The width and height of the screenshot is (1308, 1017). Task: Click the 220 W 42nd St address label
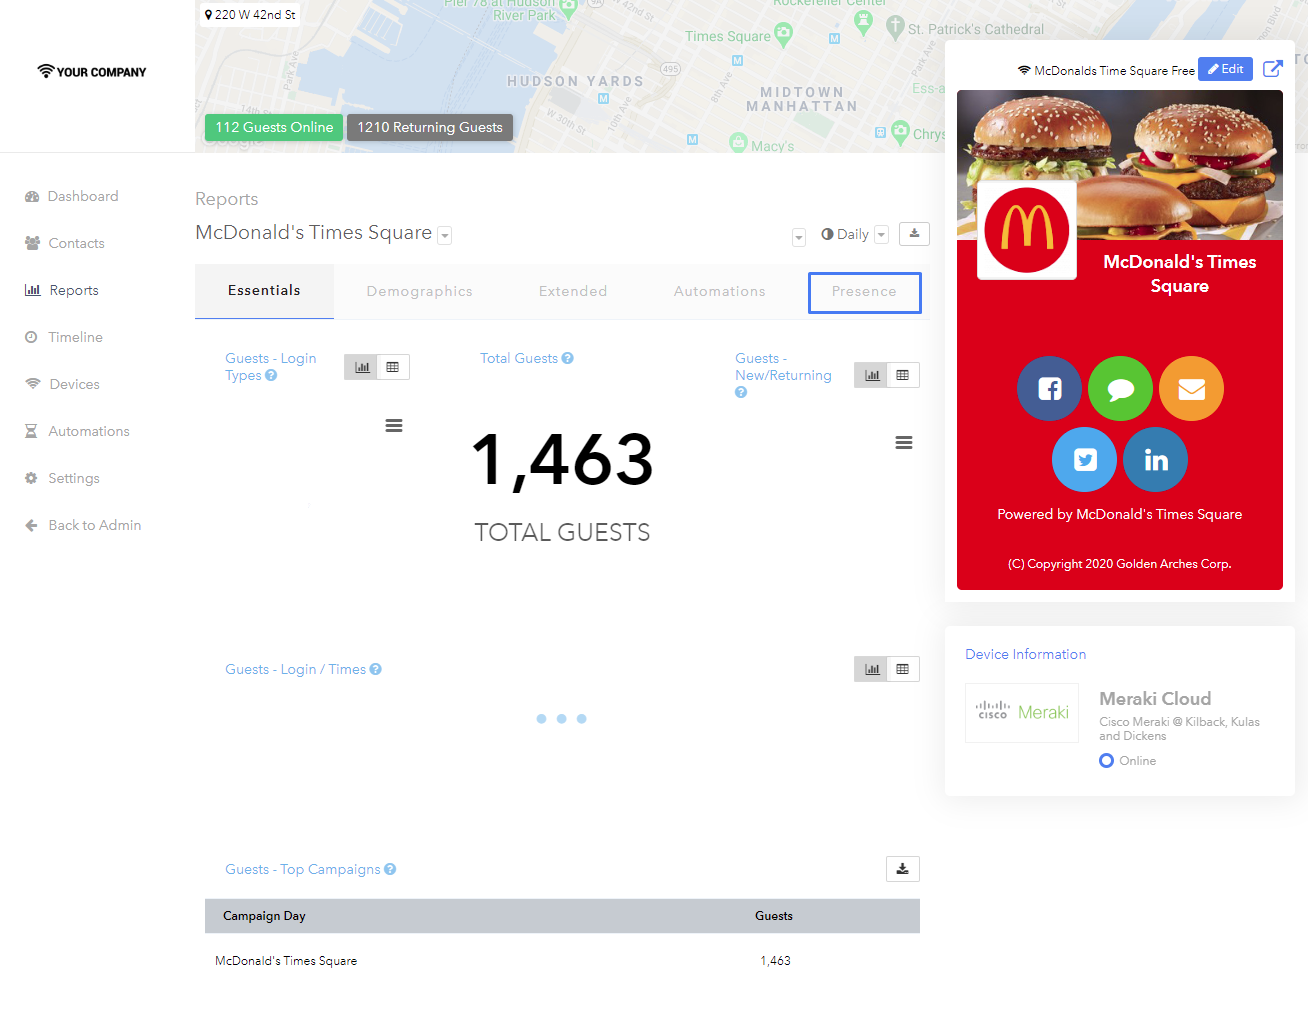(x=250, y=14)
